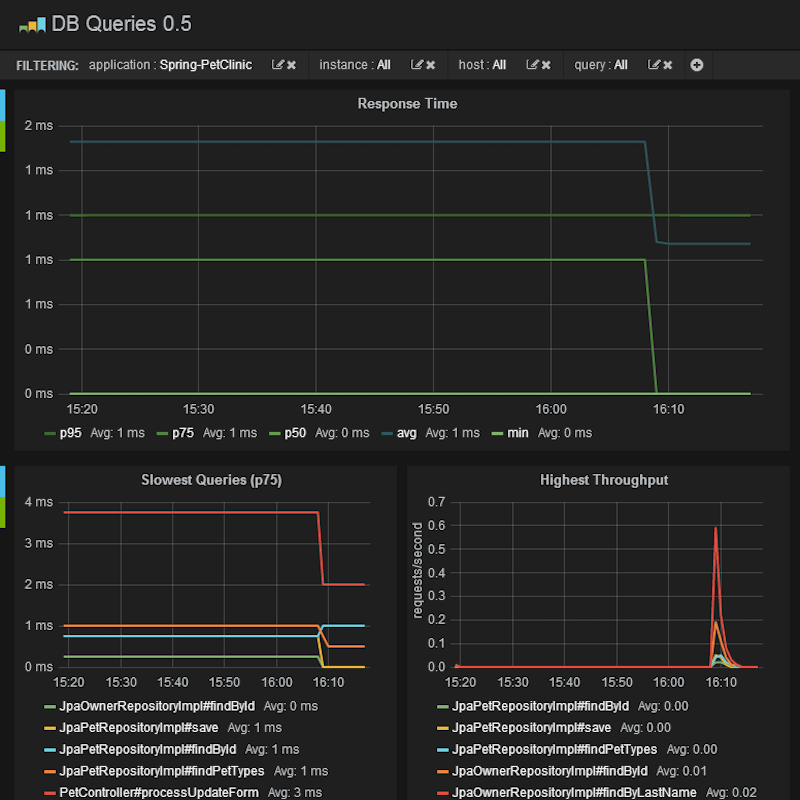Open Response Time panel title menu
800x800 pixels.
point(407,104)
